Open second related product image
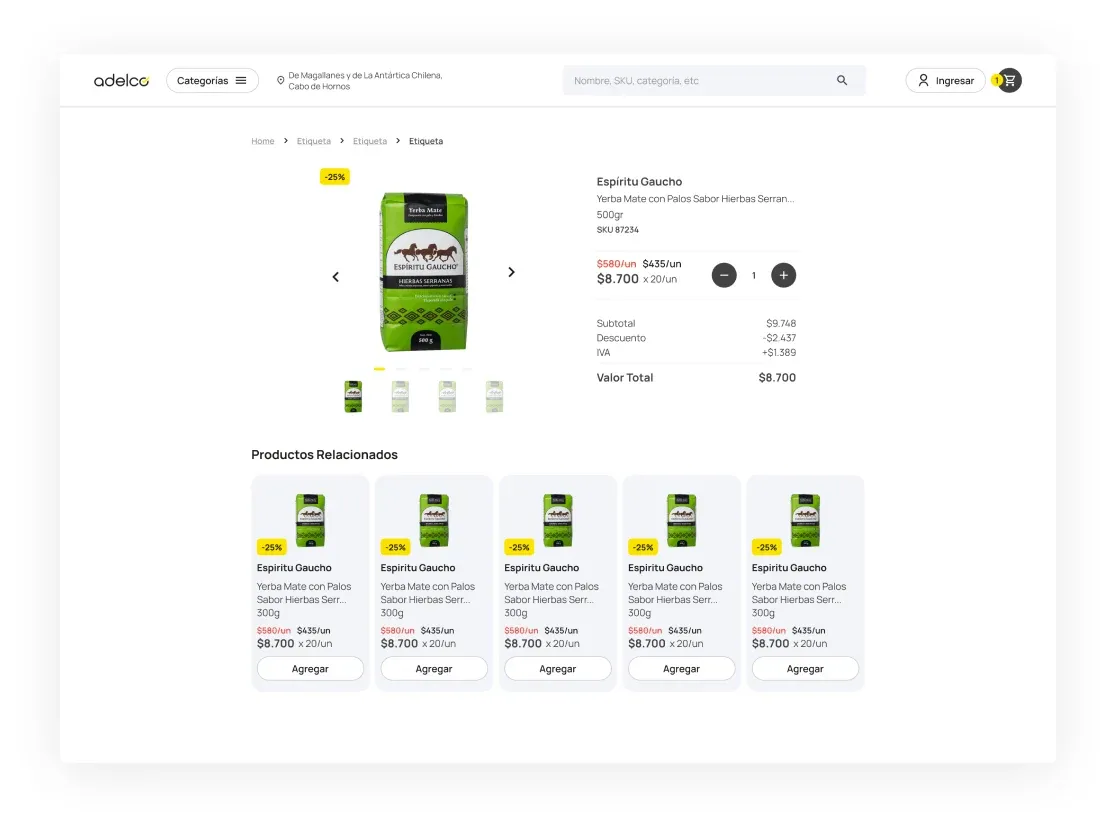 (434, 520)
